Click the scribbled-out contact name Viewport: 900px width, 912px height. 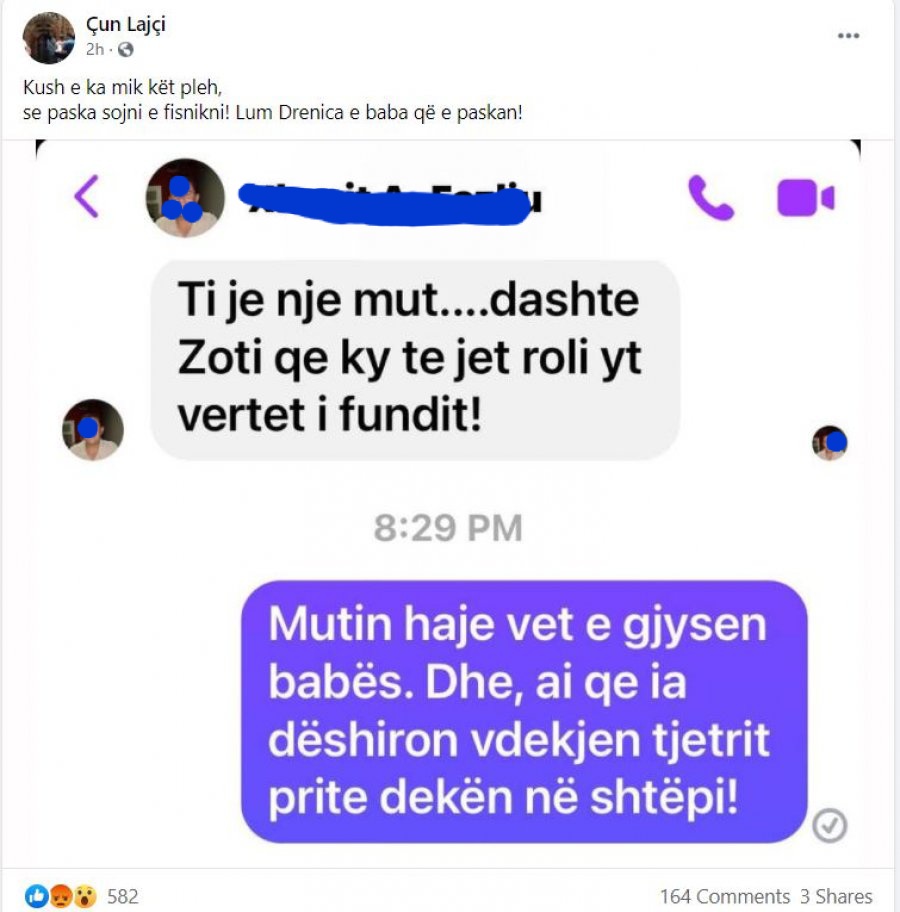point(391,201)
